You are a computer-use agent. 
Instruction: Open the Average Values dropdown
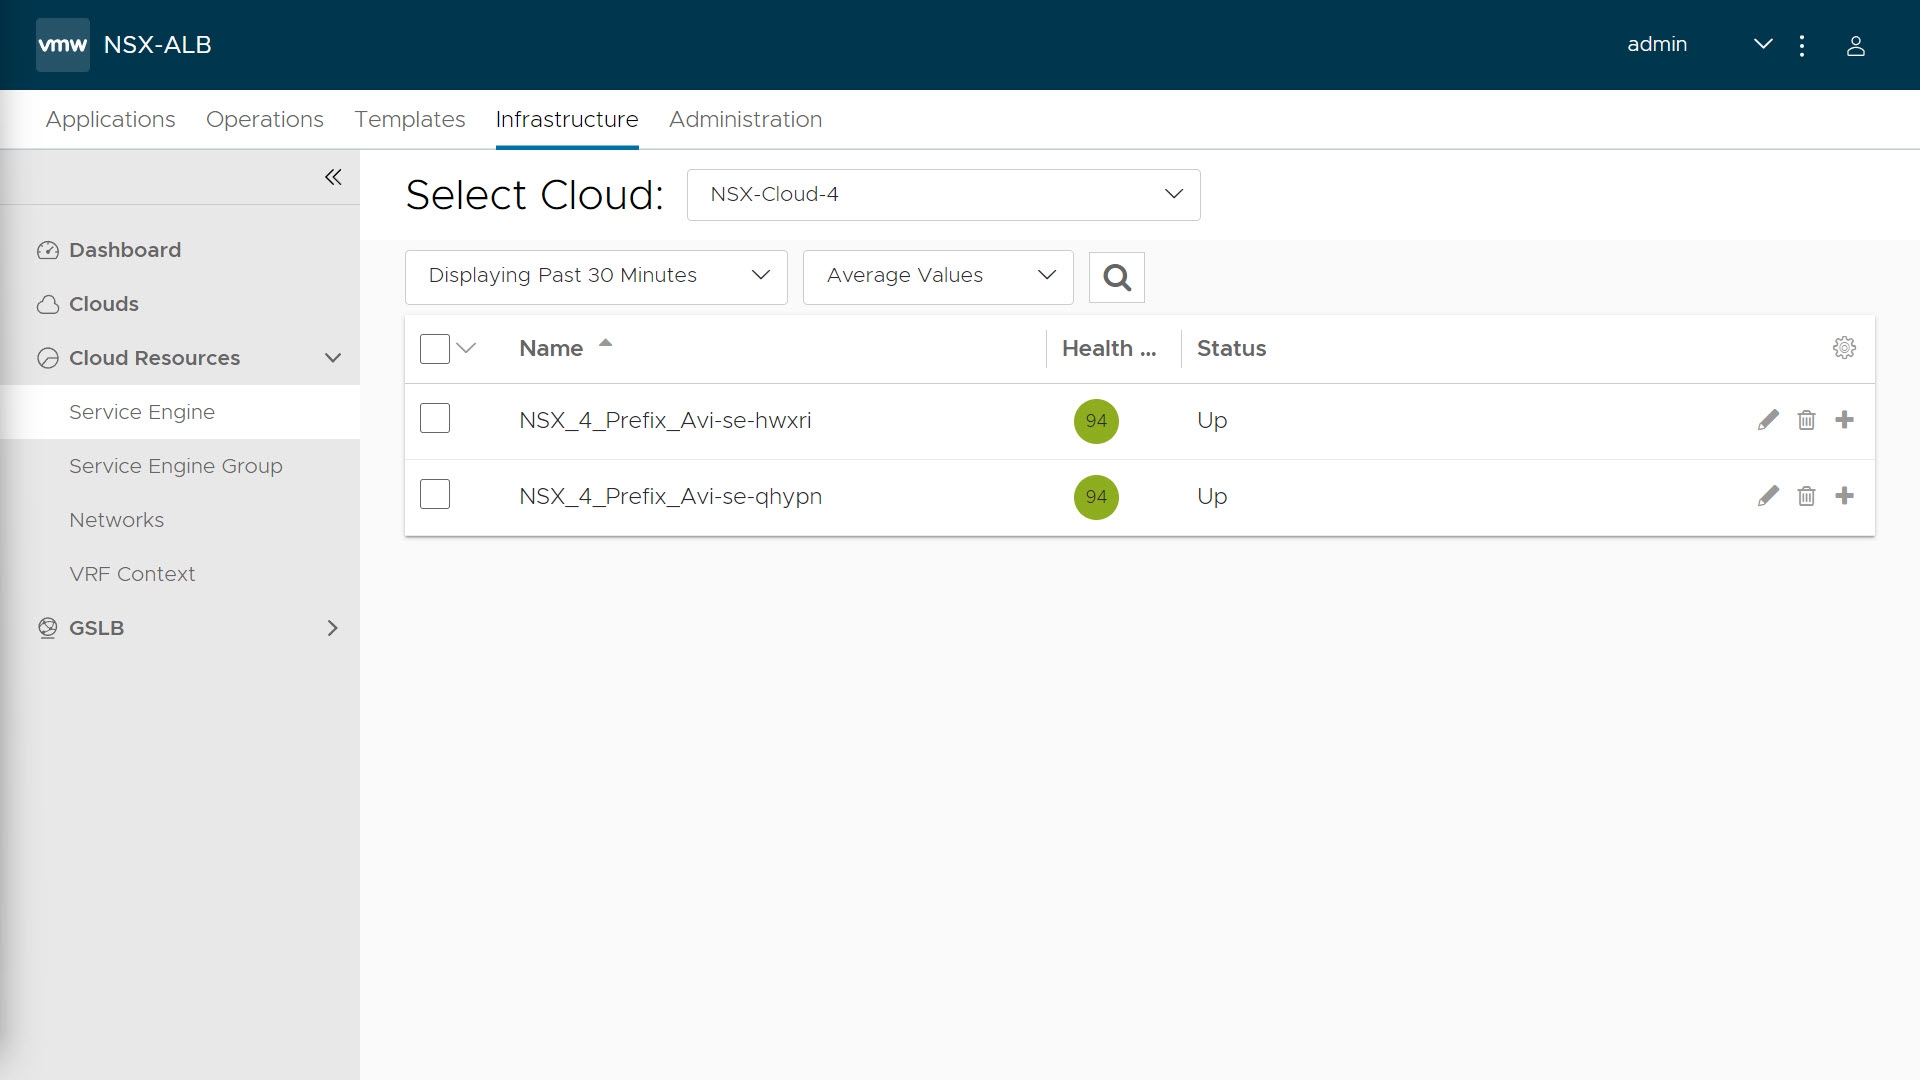tap(937, 276)
